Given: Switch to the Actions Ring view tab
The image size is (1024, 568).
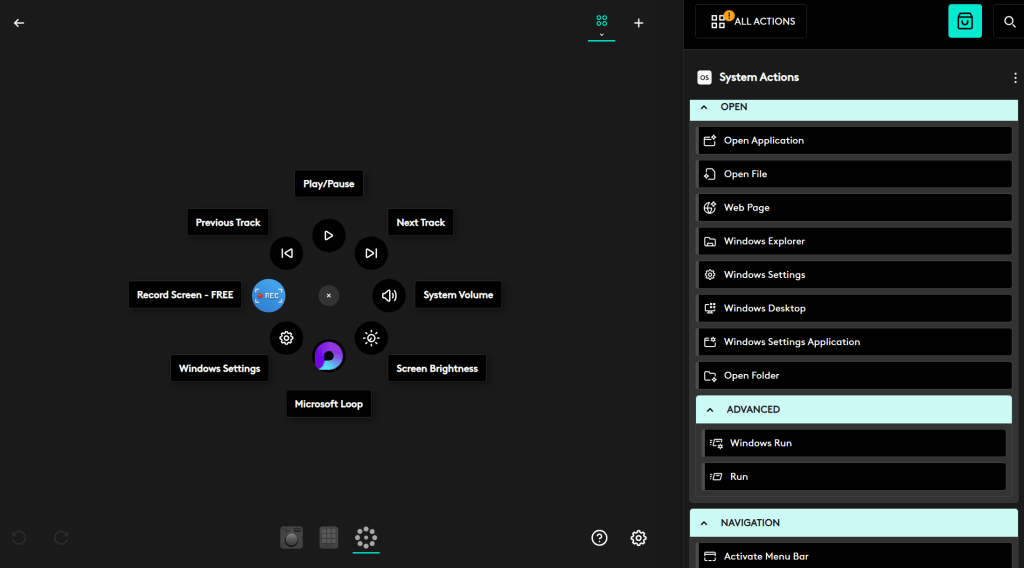Looking at the screenshot, I should point(366,538).
